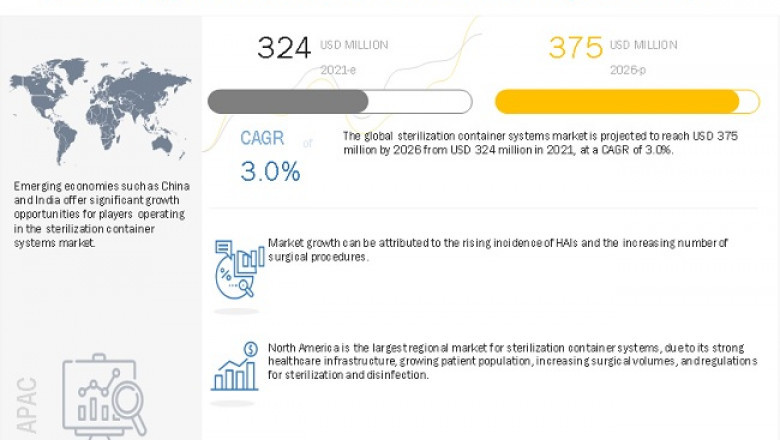Click the market analysis document icon
Screen dimensions: 780x440
tap(237, 269)
